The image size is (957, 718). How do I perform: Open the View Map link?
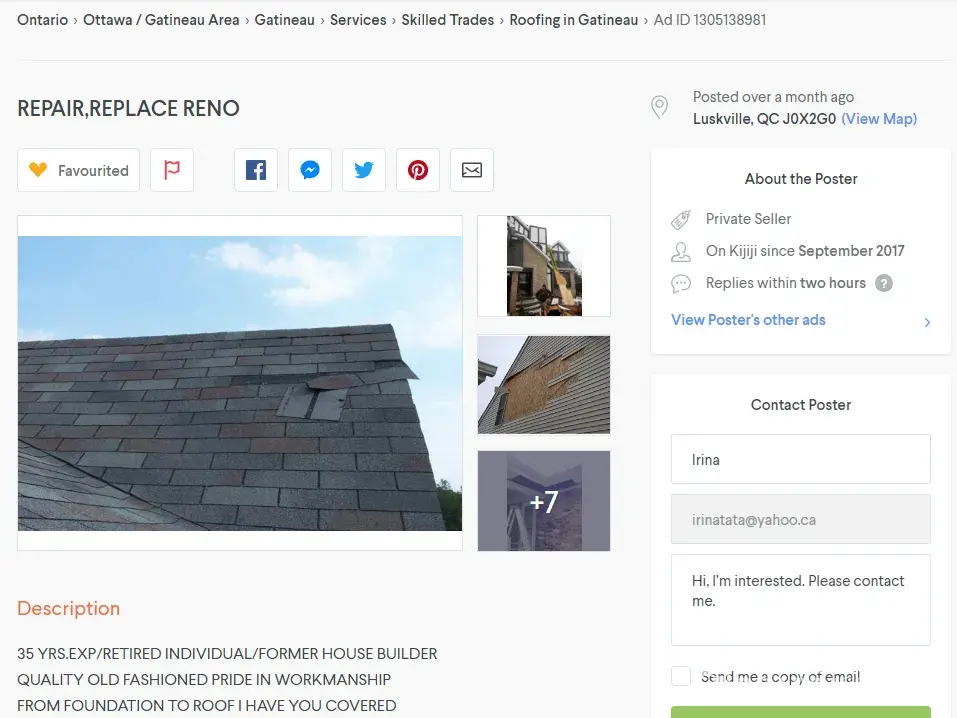pyautogui.click(x=879, y=118)
